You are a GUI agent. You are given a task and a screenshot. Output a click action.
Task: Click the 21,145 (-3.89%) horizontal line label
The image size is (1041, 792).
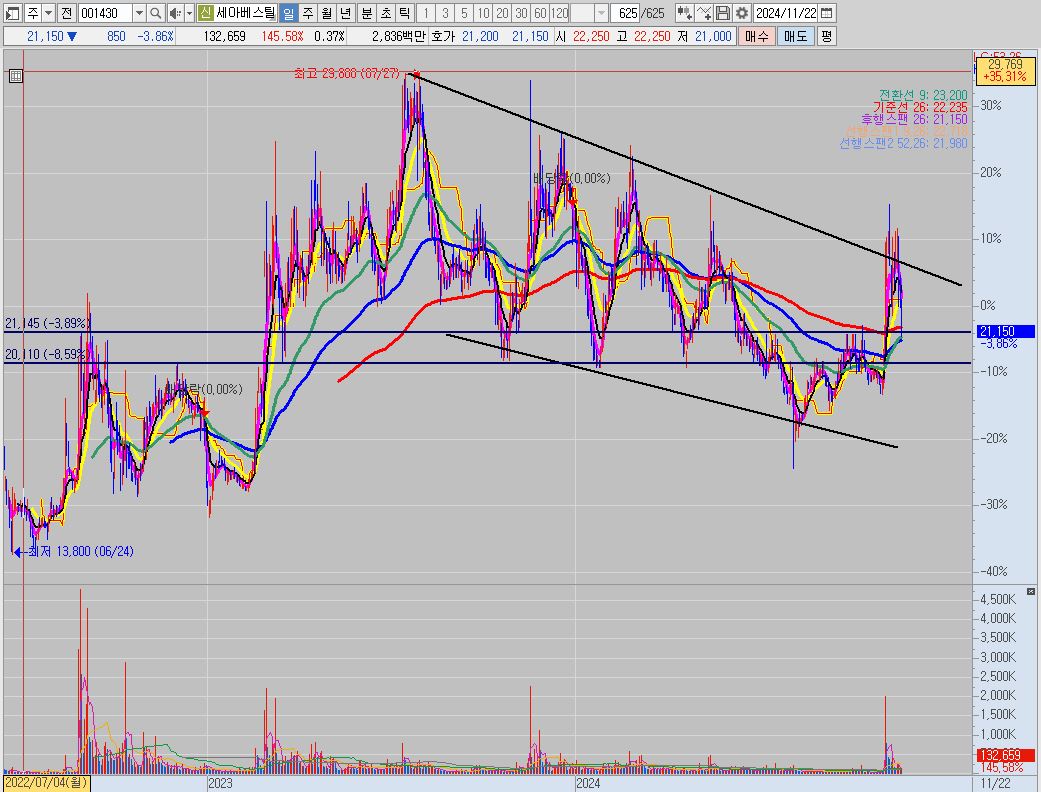pyautogui.click(x=47, y=323)
